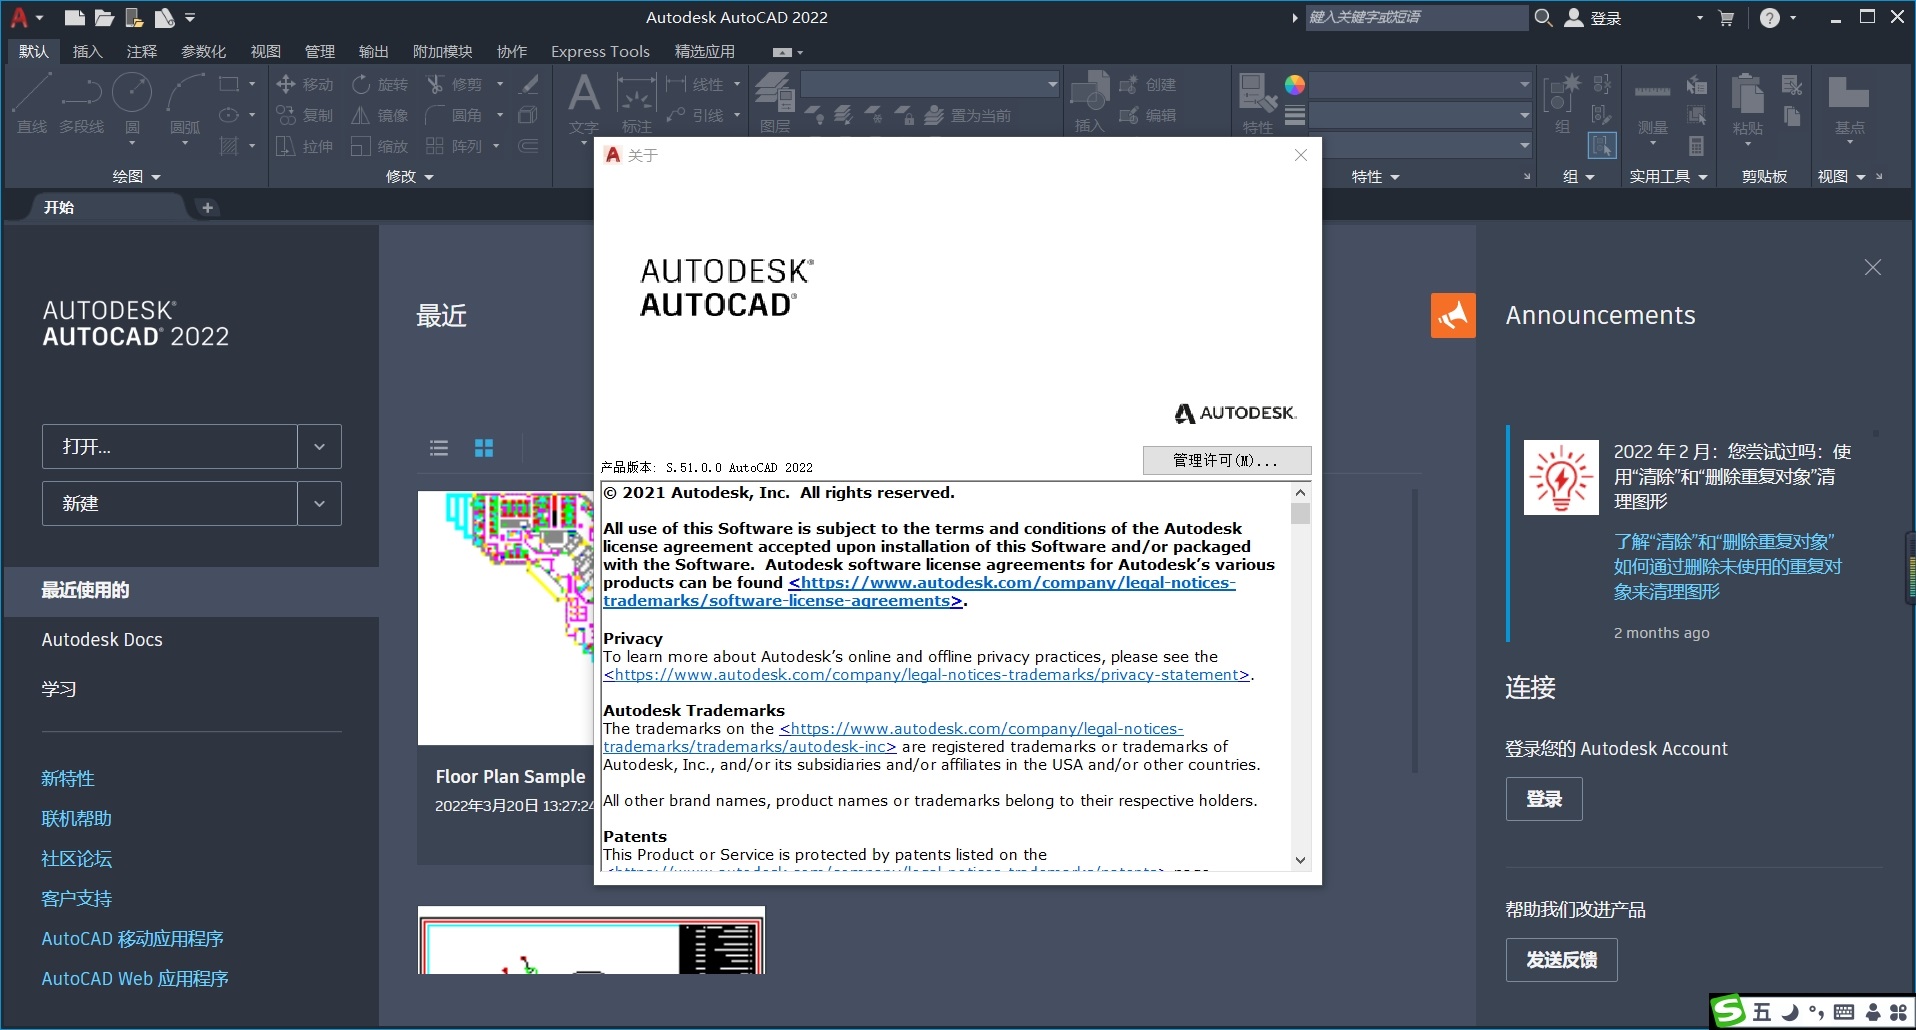1916x1030 pixels.
Task: Click the Create block (创建) icon
Action: [1148, 85]
